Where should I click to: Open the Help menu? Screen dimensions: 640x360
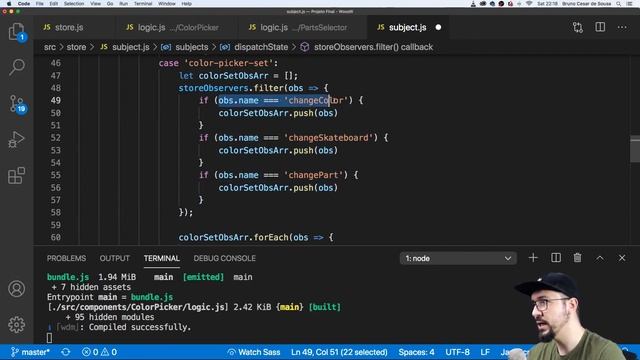click(x=187, y=3)
